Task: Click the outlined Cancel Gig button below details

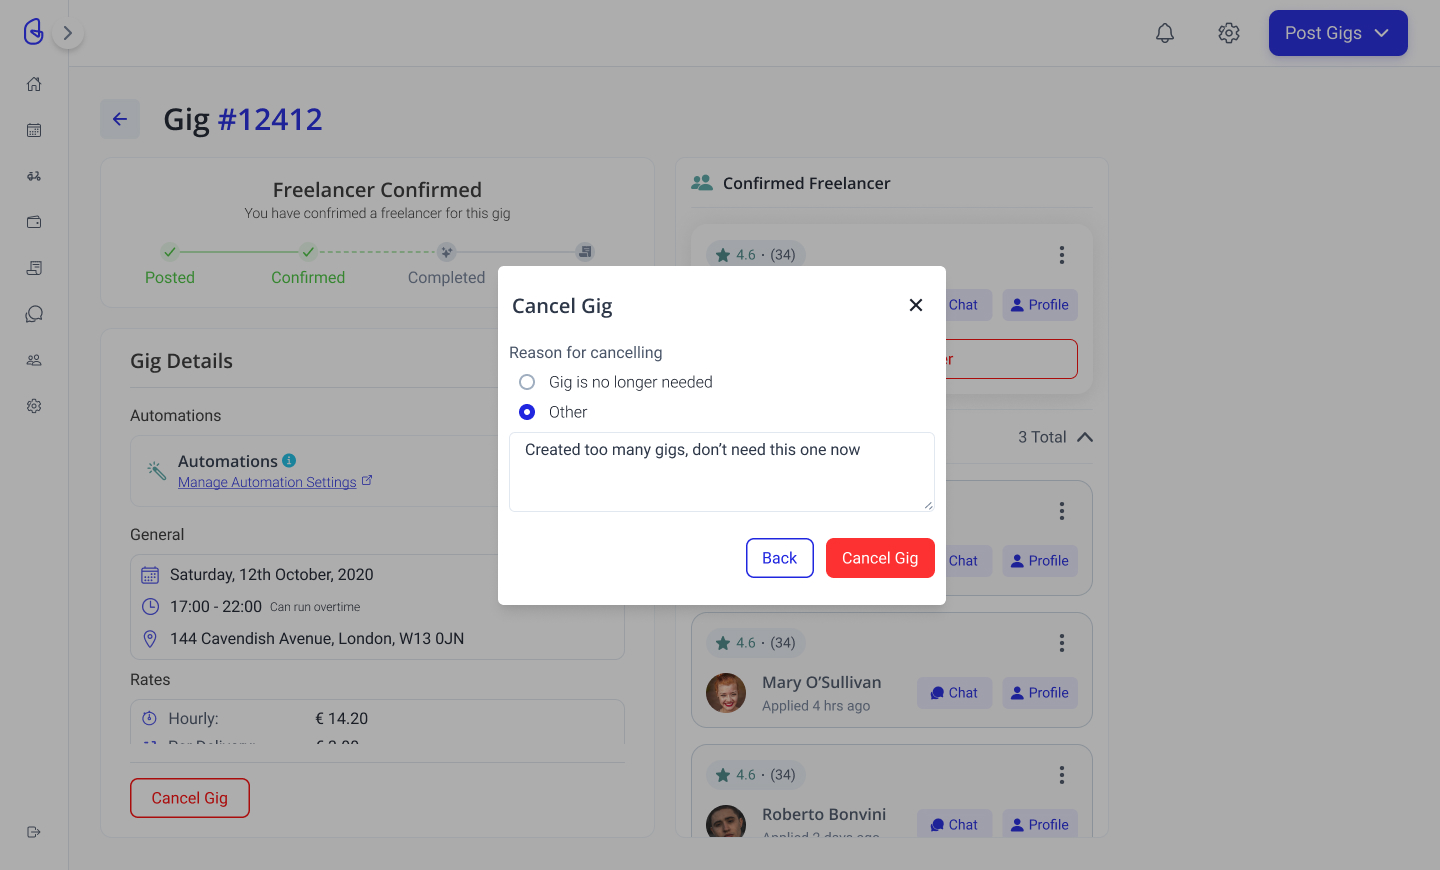Action: (190, 798)
